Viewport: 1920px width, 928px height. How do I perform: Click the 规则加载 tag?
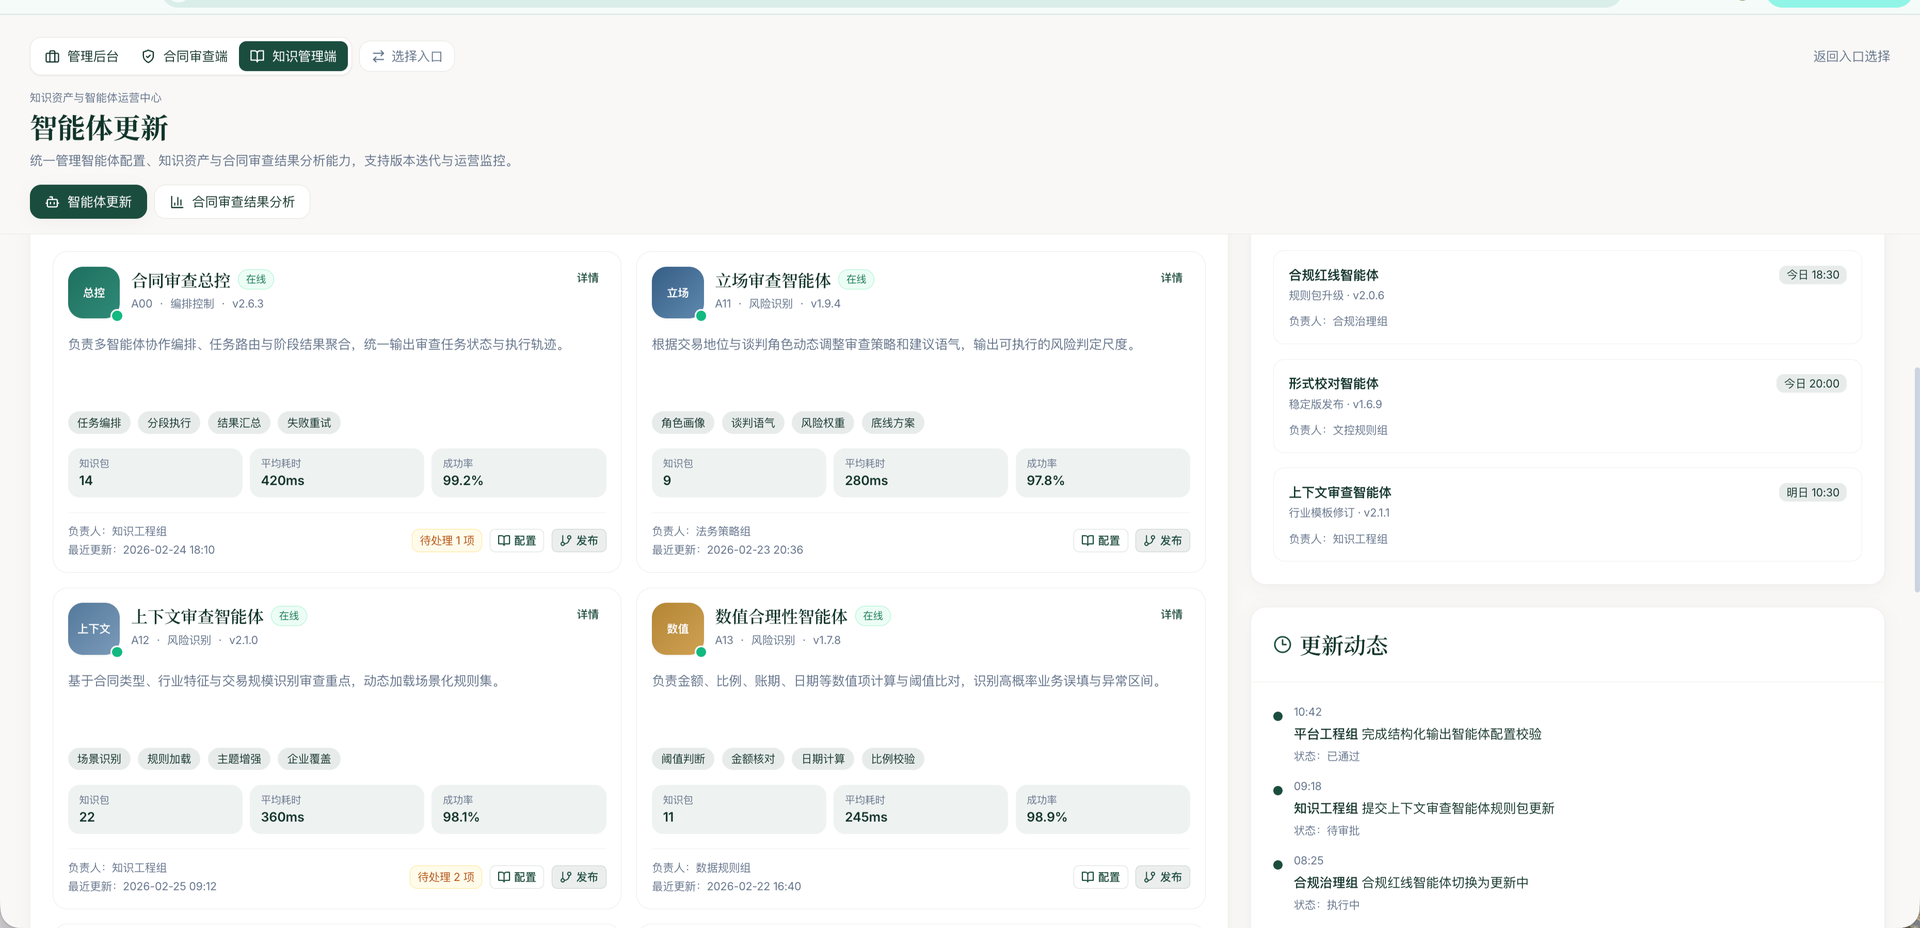169,759
